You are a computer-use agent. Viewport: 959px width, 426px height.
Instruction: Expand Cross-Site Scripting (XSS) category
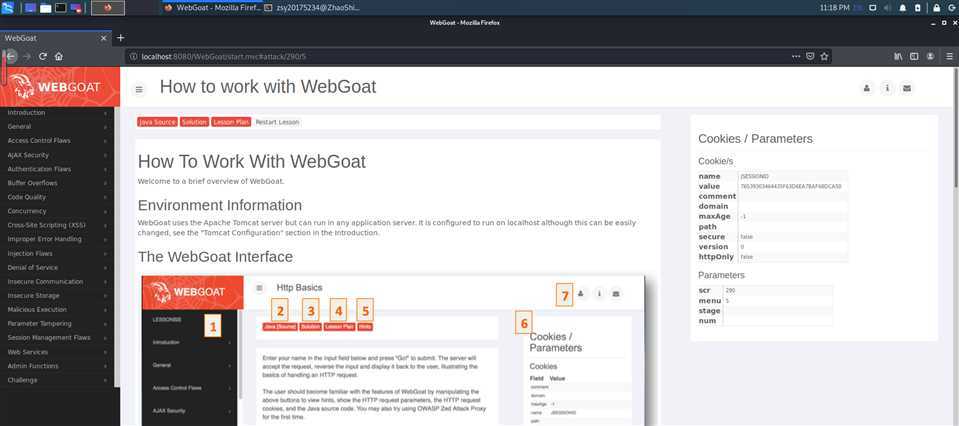point(57,225)
